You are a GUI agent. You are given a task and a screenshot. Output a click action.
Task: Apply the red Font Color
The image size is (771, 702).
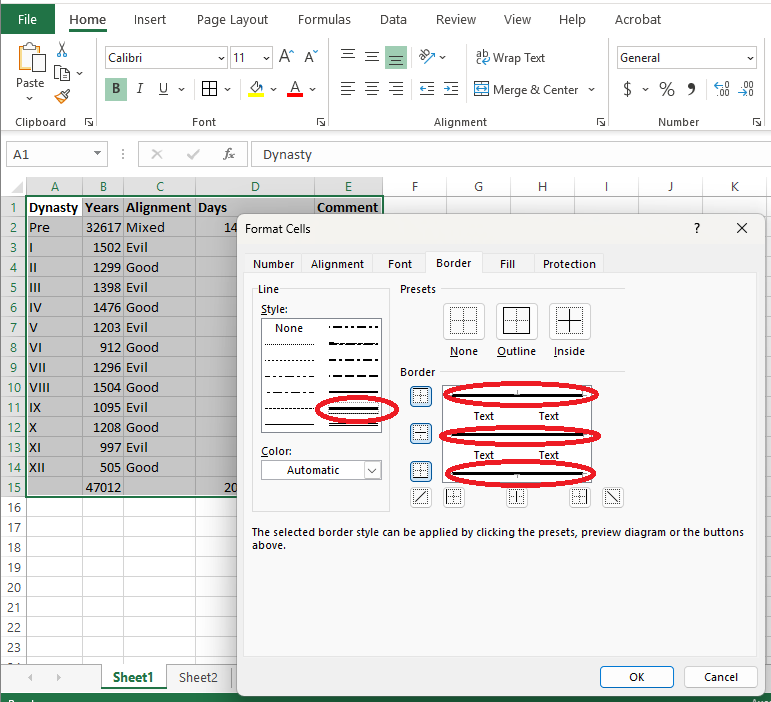tap(295, 89)
